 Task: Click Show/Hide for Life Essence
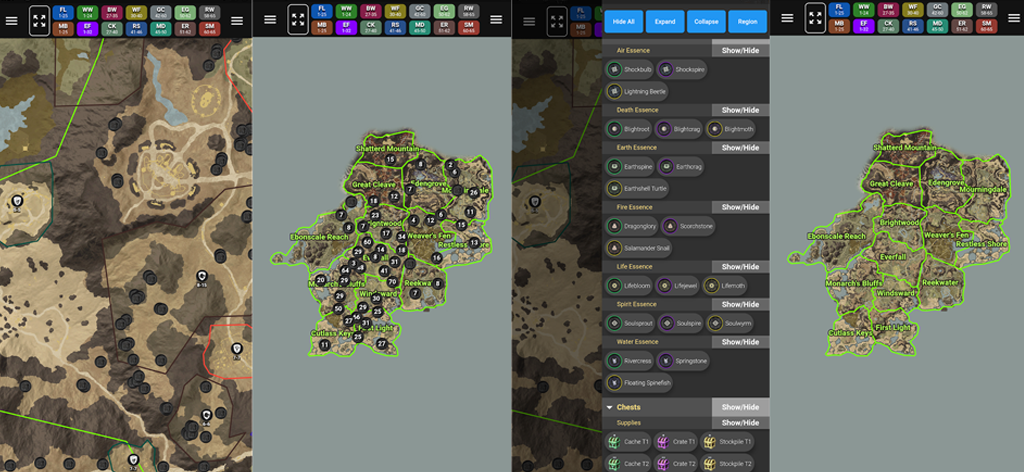pyautogui.click(x=740, y=266)
